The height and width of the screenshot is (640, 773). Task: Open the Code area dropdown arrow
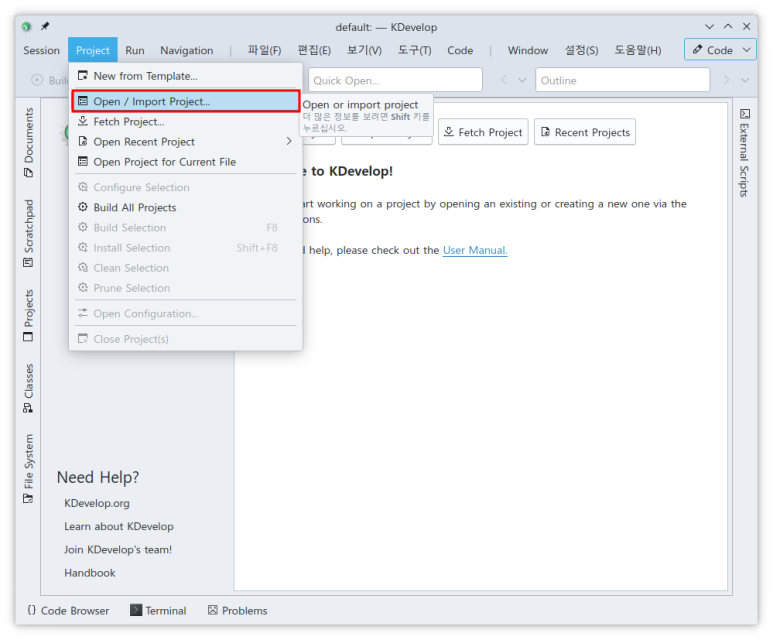[746, 49]
